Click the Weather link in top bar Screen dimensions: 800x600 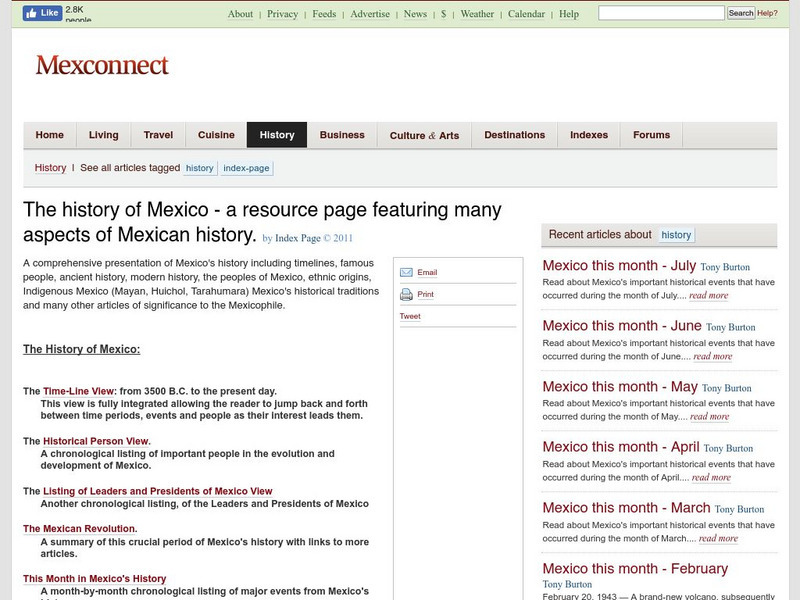pos(477,14)
